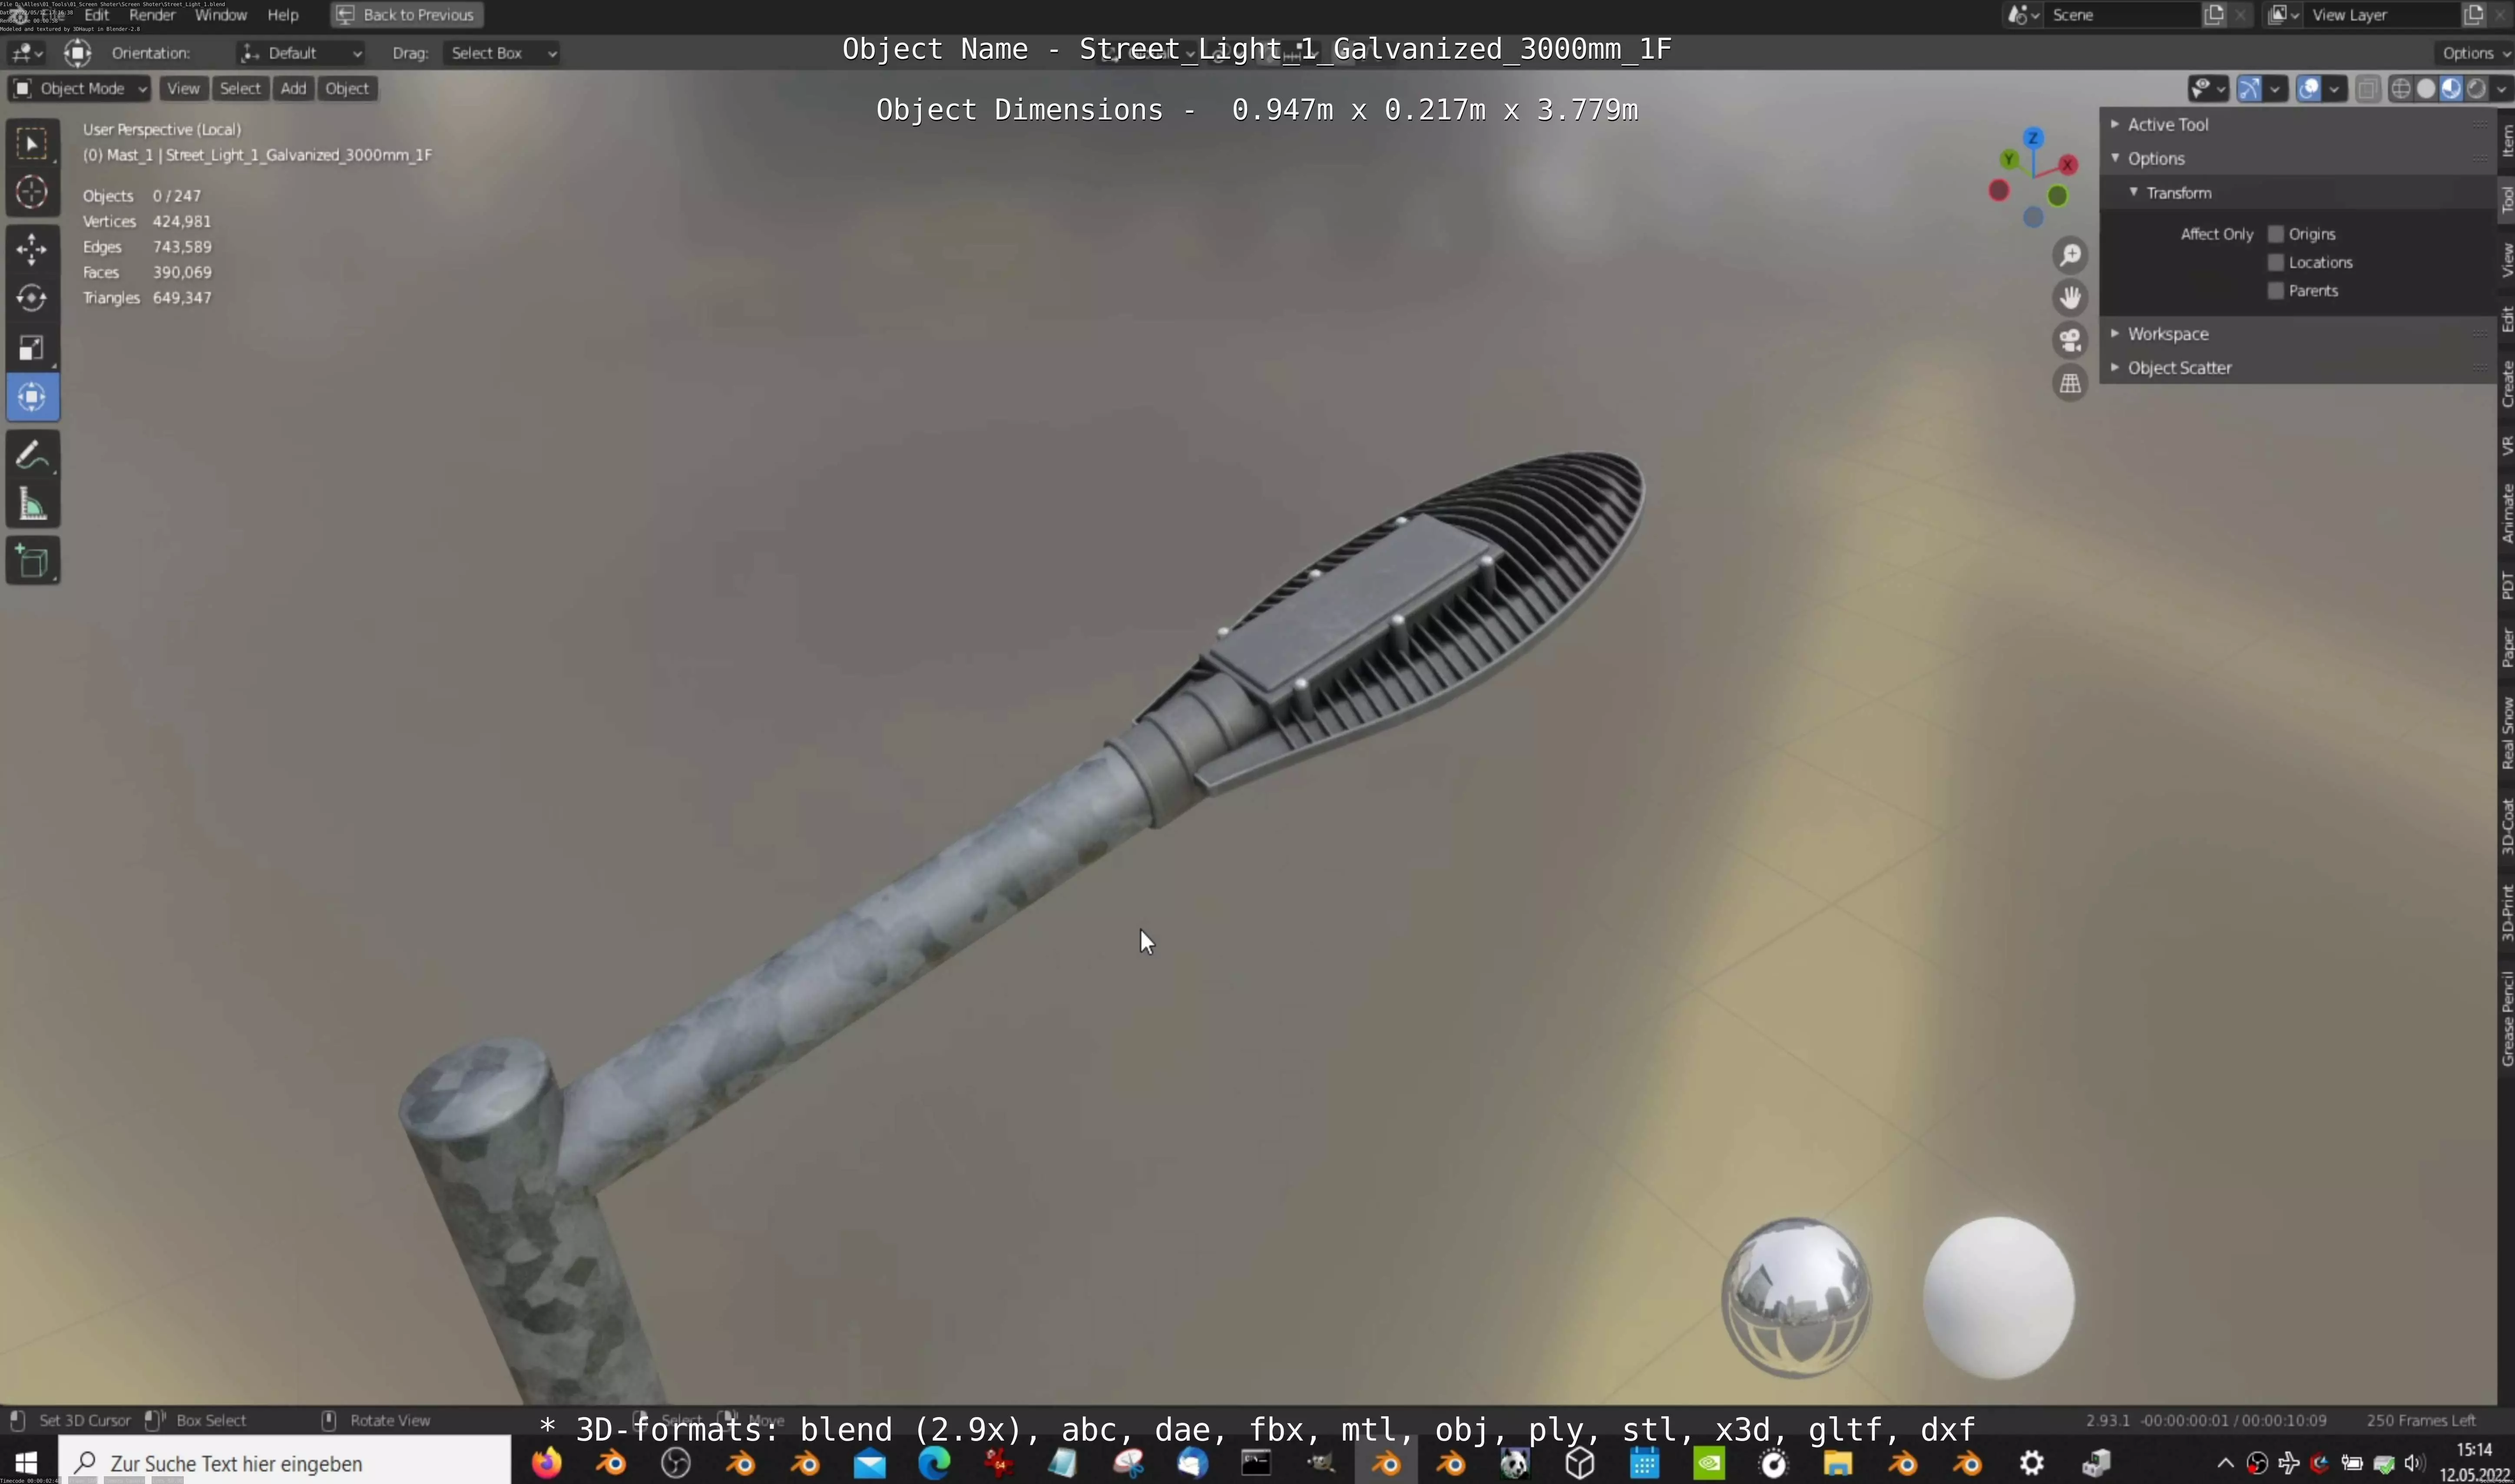This screenshot has height=1484, width=2515.
Task: Switch to Wireframe viewport shading
Action: (2401, 89)
